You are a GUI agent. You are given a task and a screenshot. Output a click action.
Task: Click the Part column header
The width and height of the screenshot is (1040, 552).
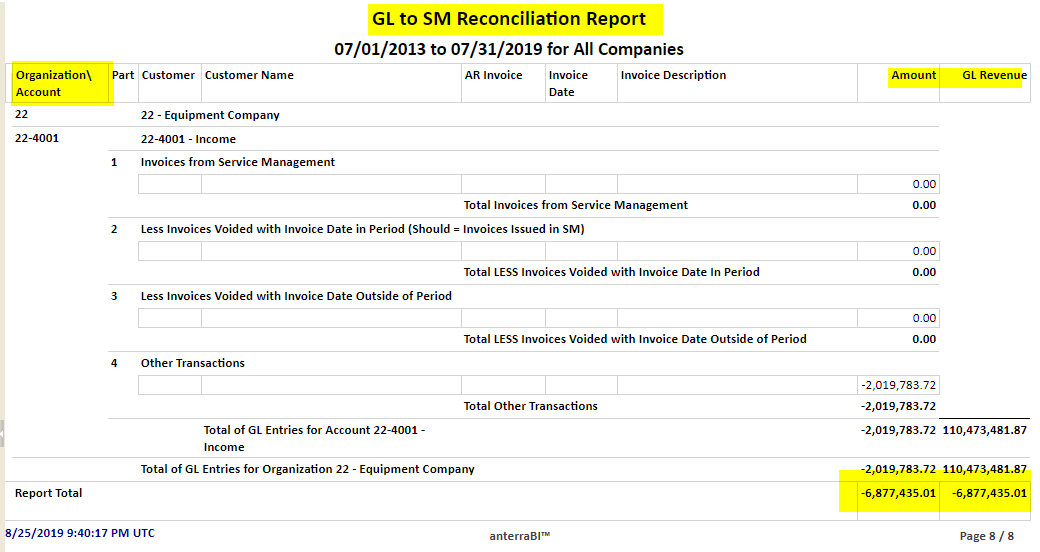point(123,75)
